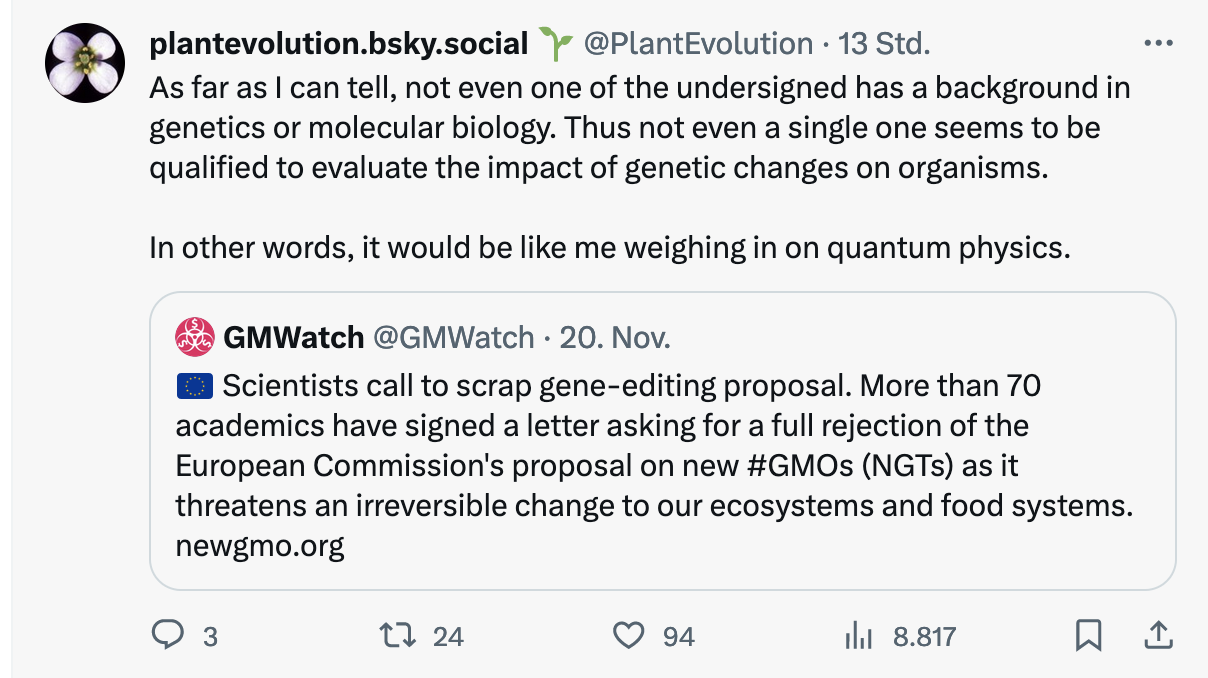Click the flower profile avatar
Viewport: 1208px width, 678px height.
pyautogui.click(x=85, y=62)
